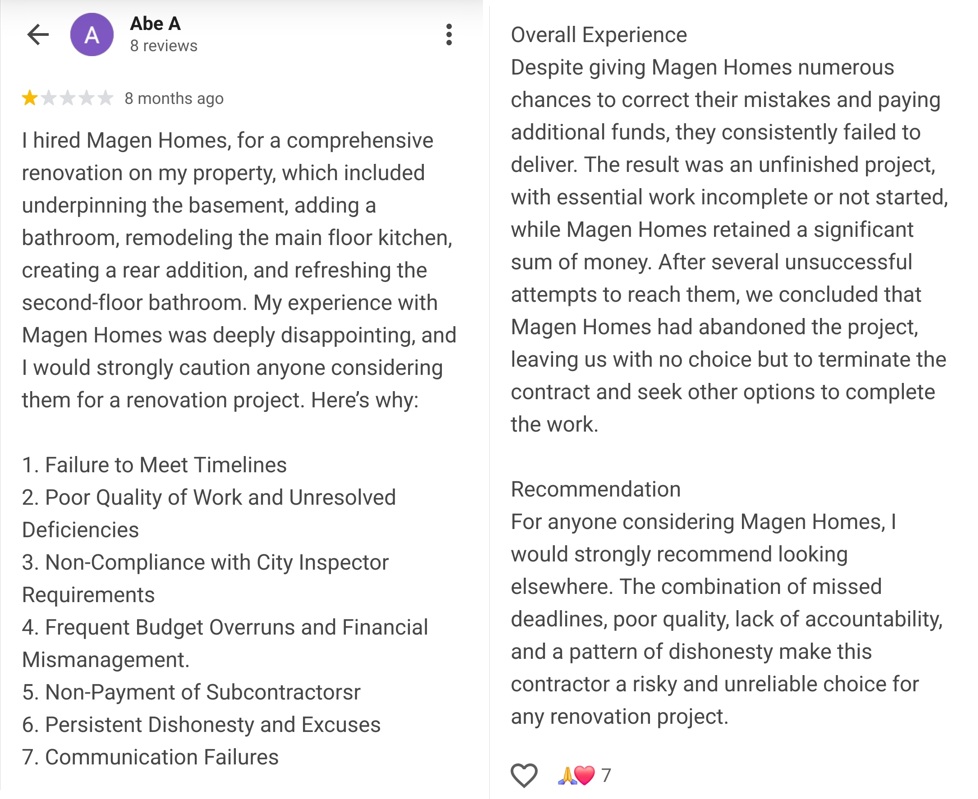
Task: Click the 'Recommendation' heading
Action: (x=596, y=489)
